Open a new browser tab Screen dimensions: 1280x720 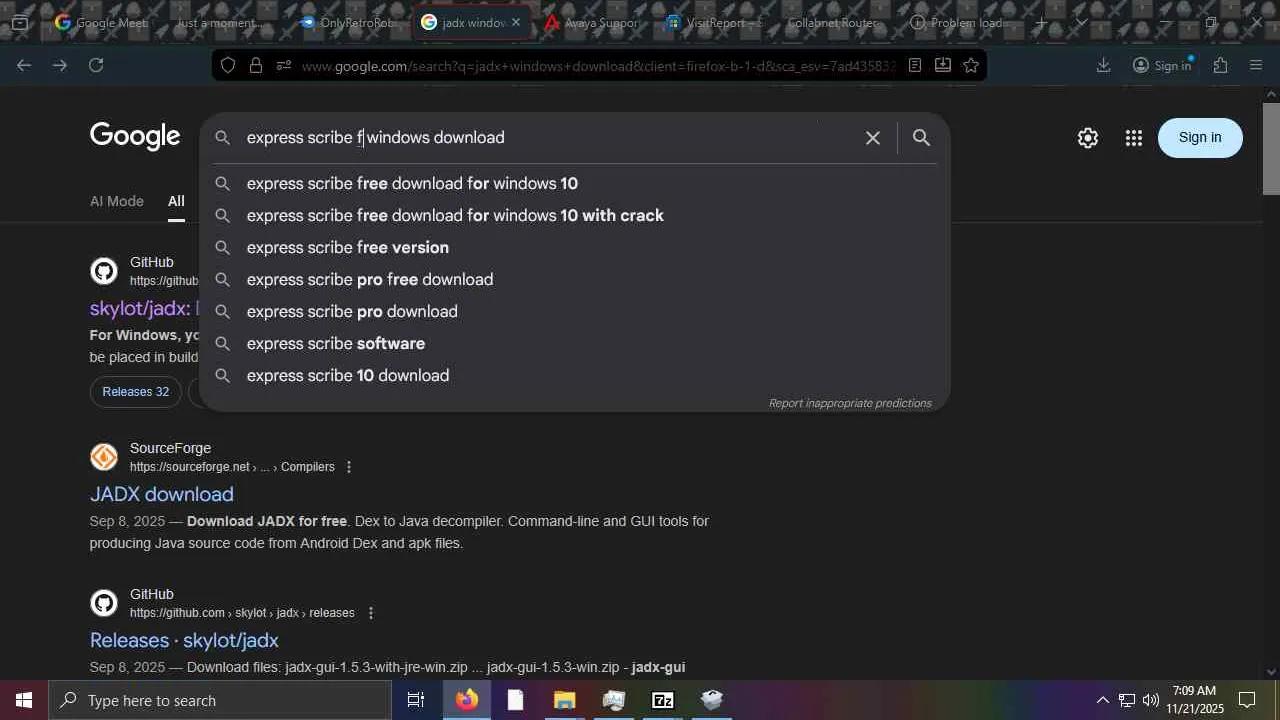coord(1041,22)
